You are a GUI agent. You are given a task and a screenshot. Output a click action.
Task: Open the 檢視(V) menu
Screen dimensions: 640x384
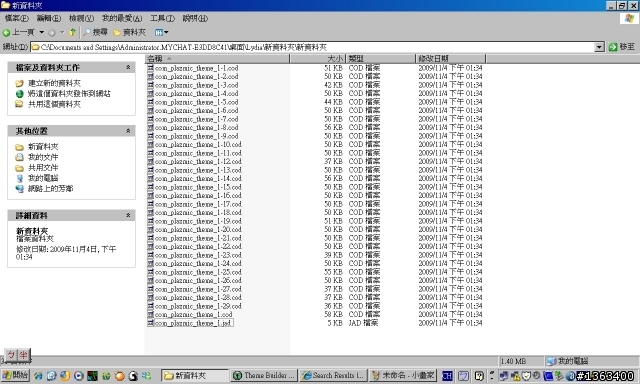click(x=81, y=18)
